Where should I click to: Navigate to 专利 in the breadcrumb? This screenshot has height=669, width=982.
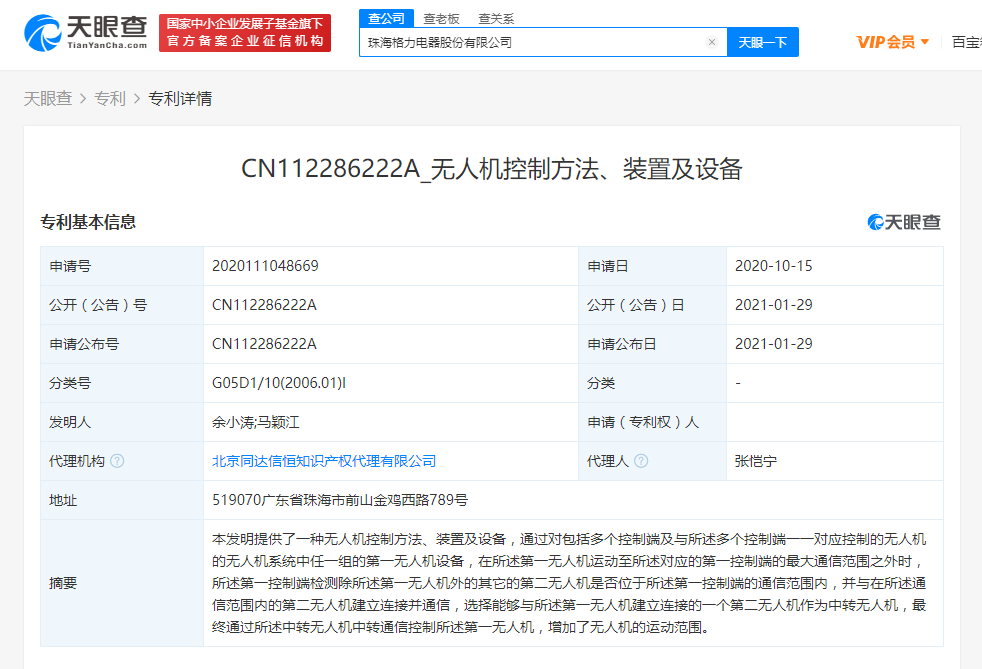pos(110,99)
